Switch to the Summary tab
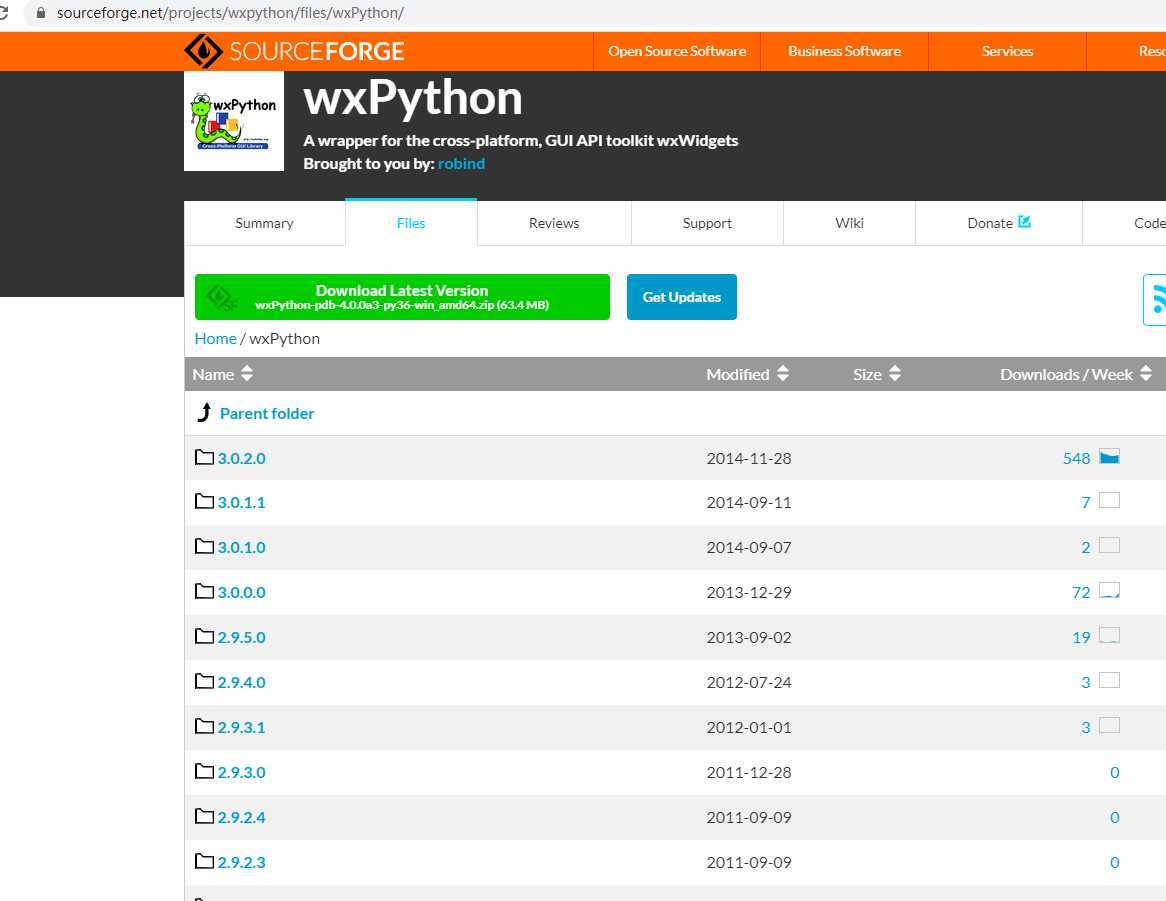The height and width of the screenshot is (901, 1166). point(264,223)
